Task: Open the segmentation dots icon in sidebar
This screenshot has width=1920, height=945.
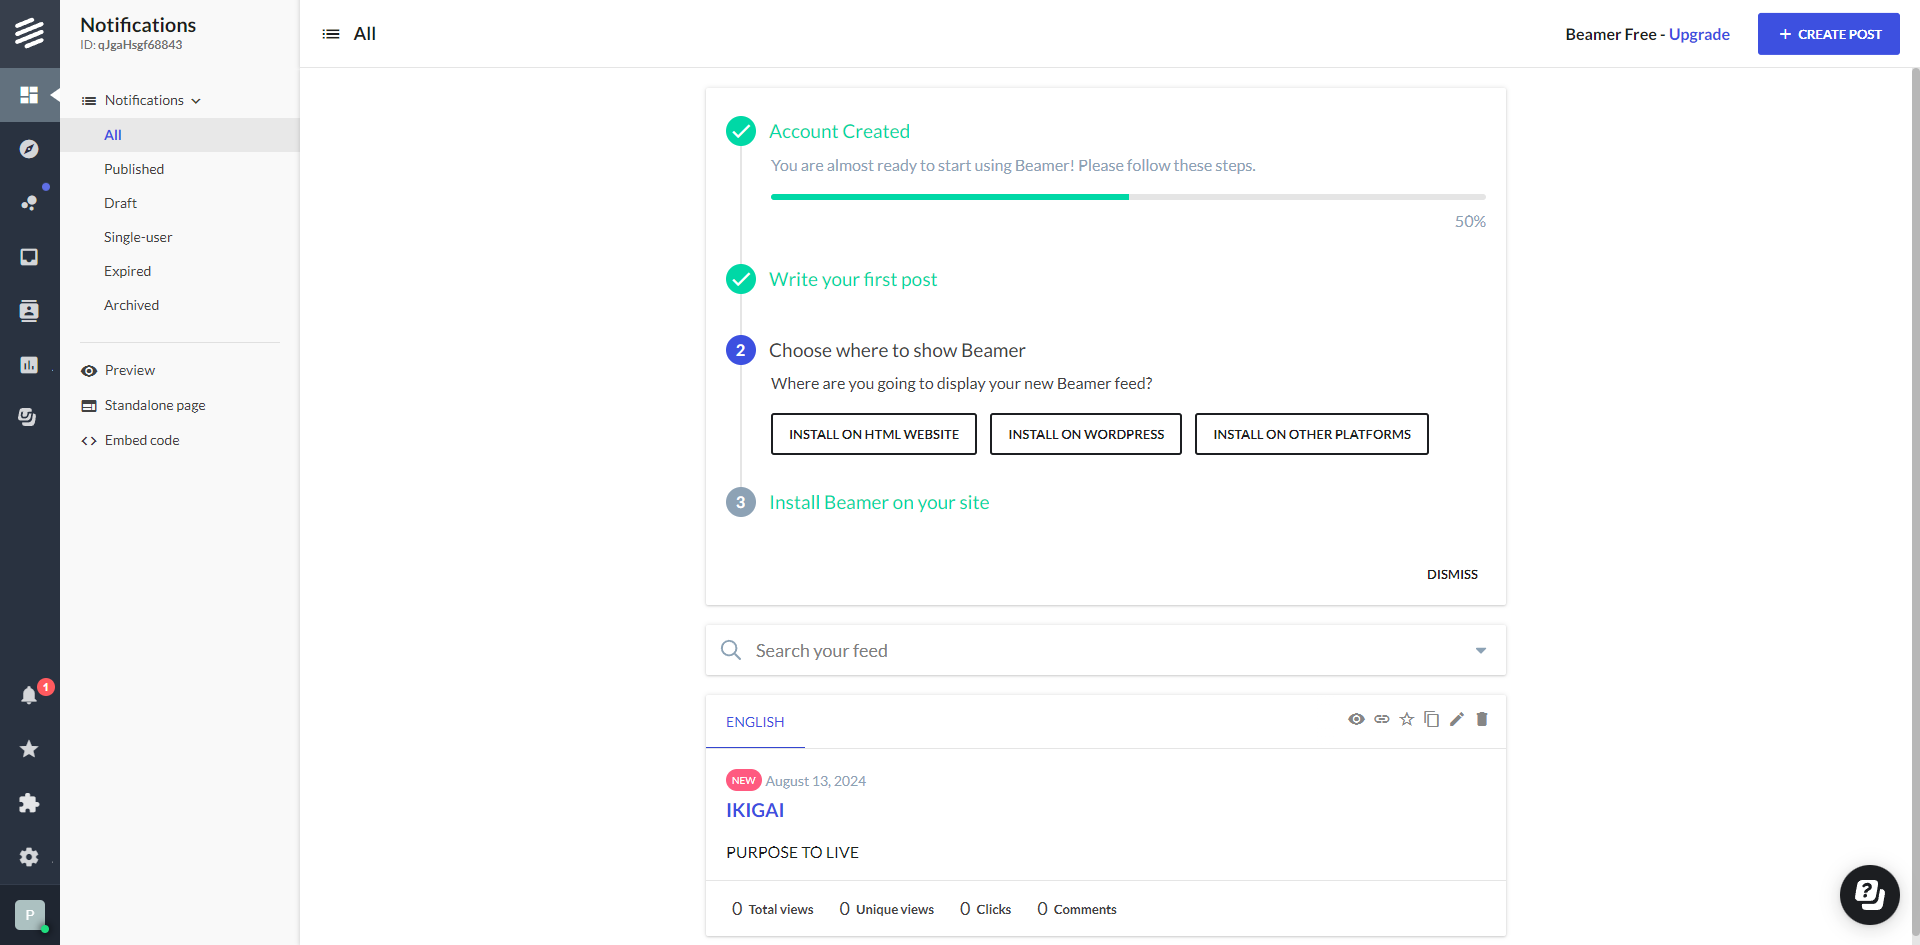Action: pos(29,203)
